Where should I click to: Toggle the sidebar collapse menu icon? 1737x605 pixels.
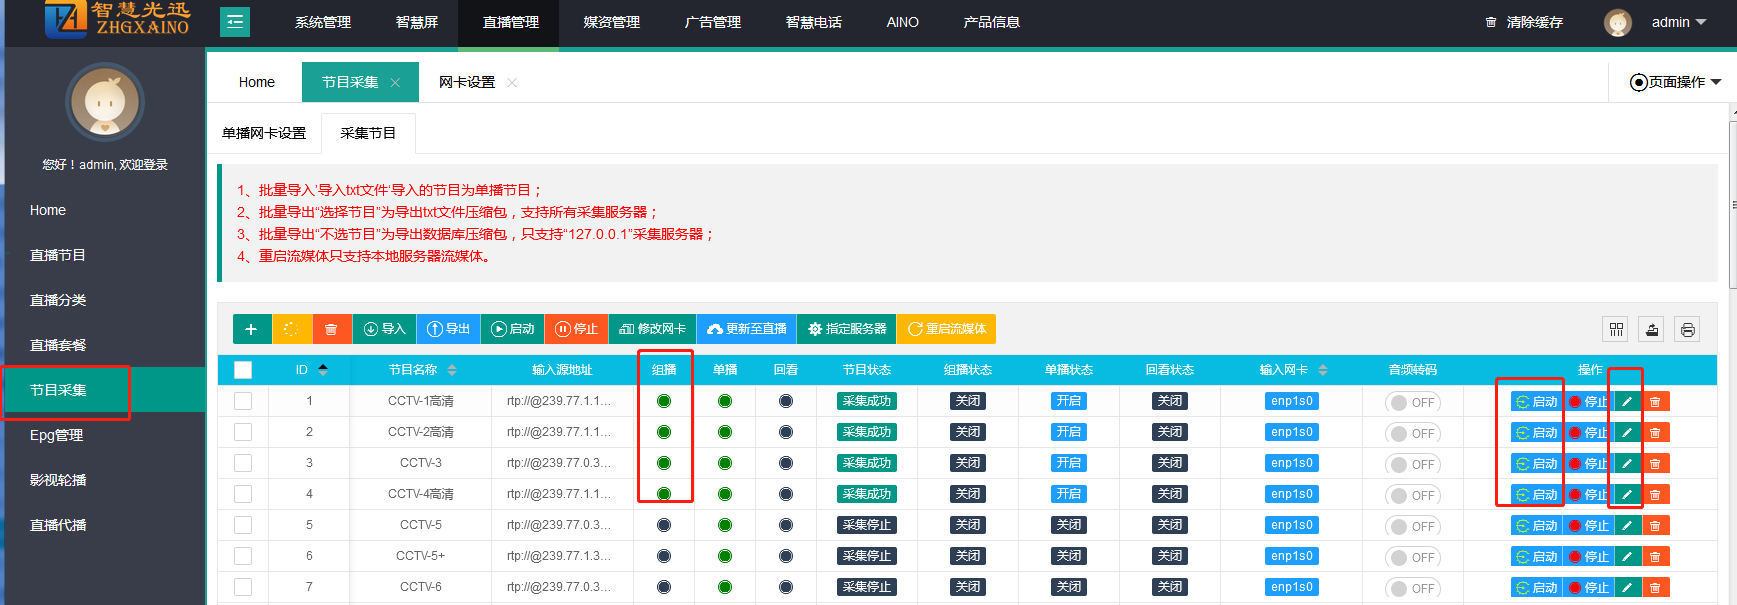point(235,22)
